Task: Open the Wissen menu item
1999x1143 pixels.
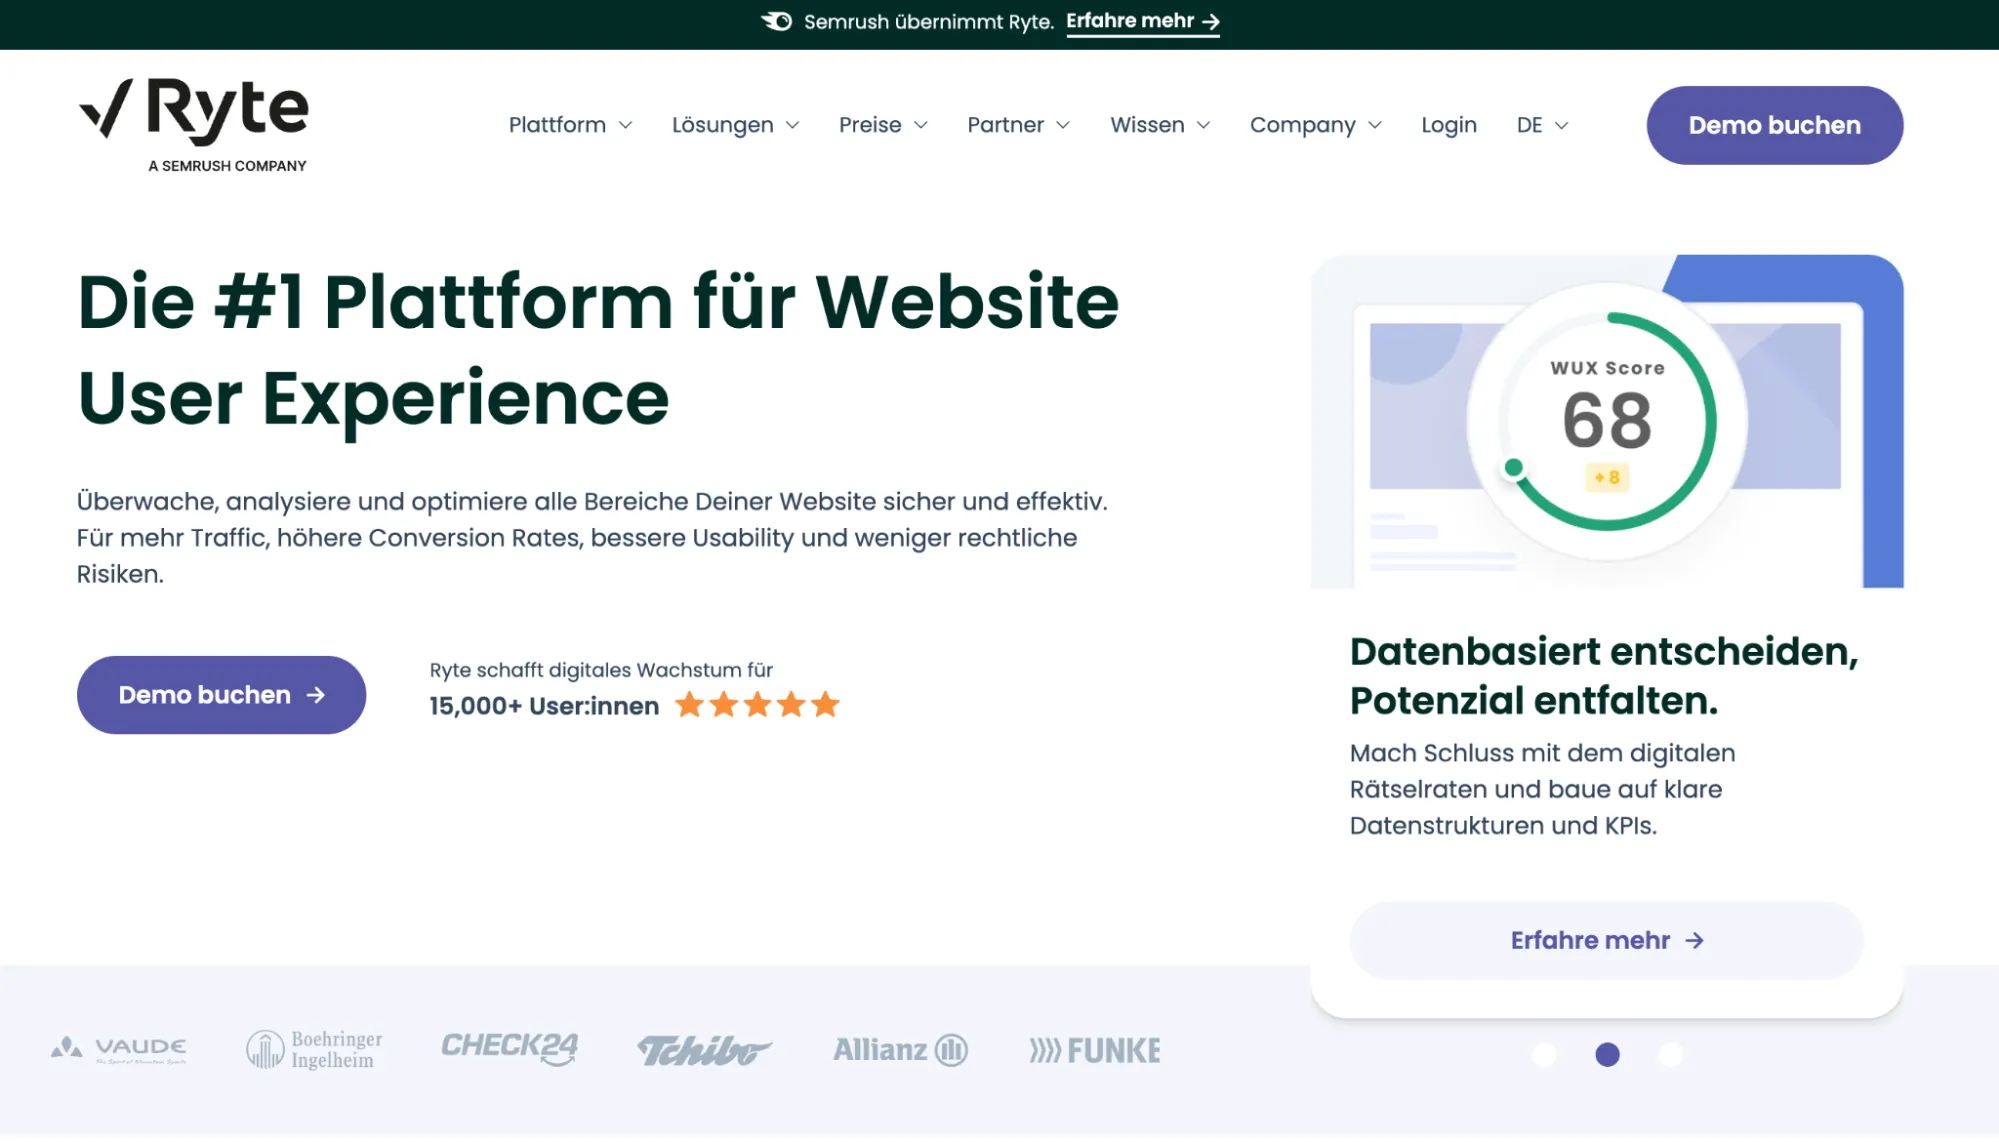Action: click(1160, 124)
